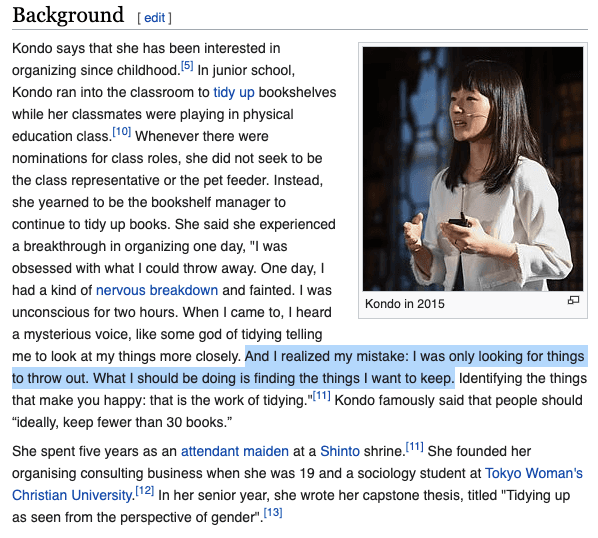Click citation [11] after 'work of tidying'
This screenshot has height=538, width=598.
(x=321, y=396)
